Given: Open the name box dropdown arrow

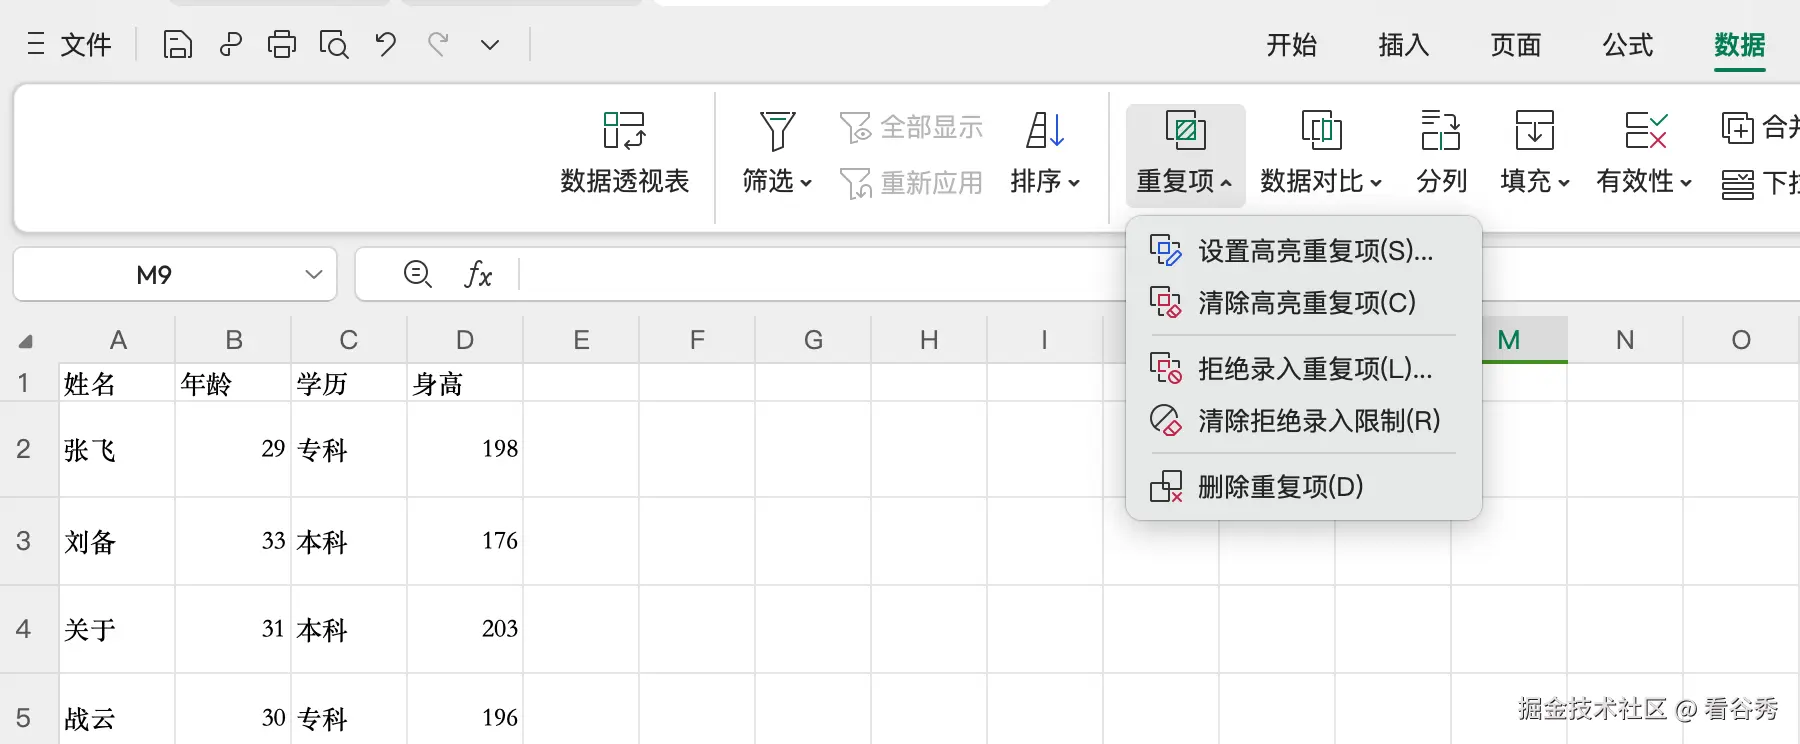Looking at the screenshot, I should click(x=314, y=274).
